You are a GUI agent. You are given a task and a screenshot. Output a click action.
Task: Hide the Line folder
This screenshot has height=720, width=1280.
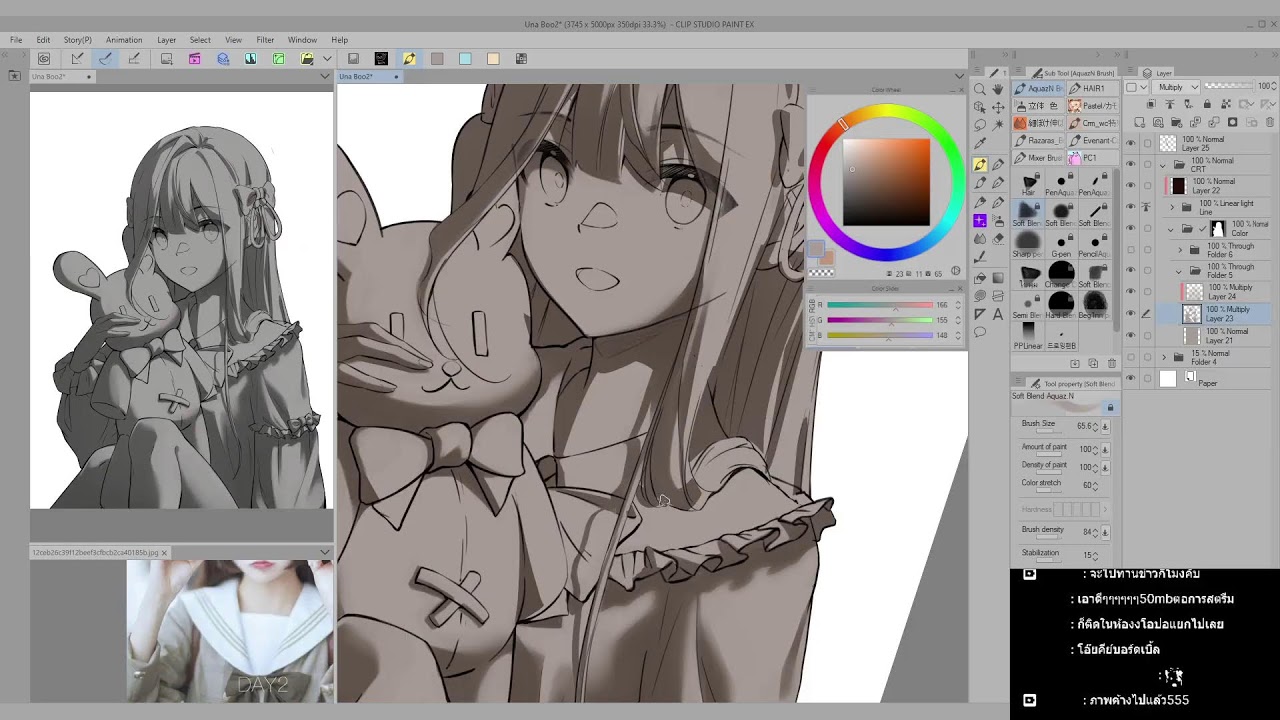pos(1131,207)
